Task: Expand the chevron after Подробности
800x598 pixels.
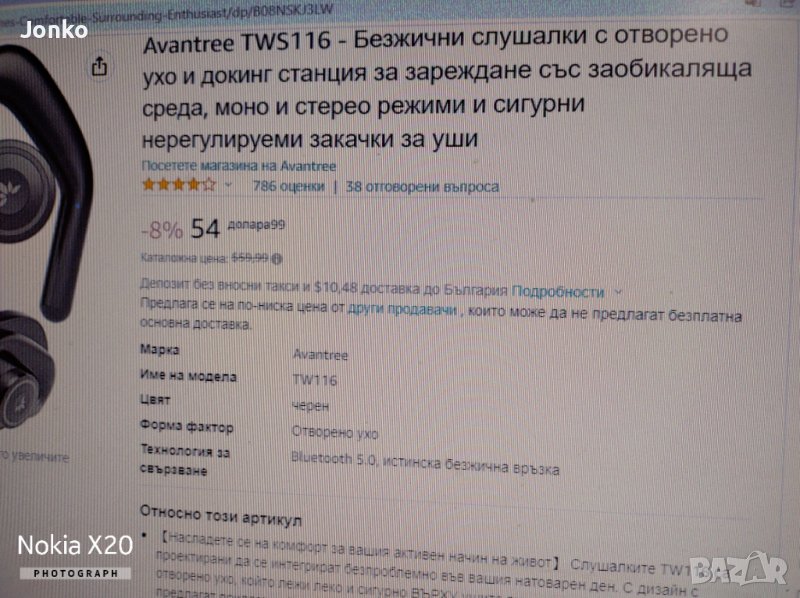Action: coord(618,292)
